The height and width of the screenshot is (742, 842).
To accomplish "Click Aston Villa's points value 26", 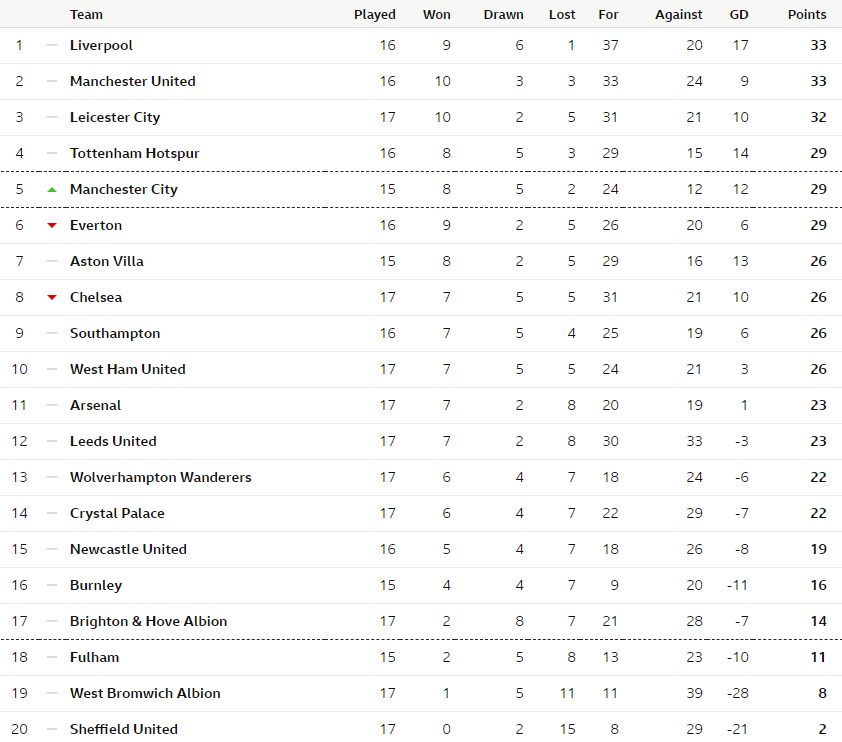I will tap(818, 261).
